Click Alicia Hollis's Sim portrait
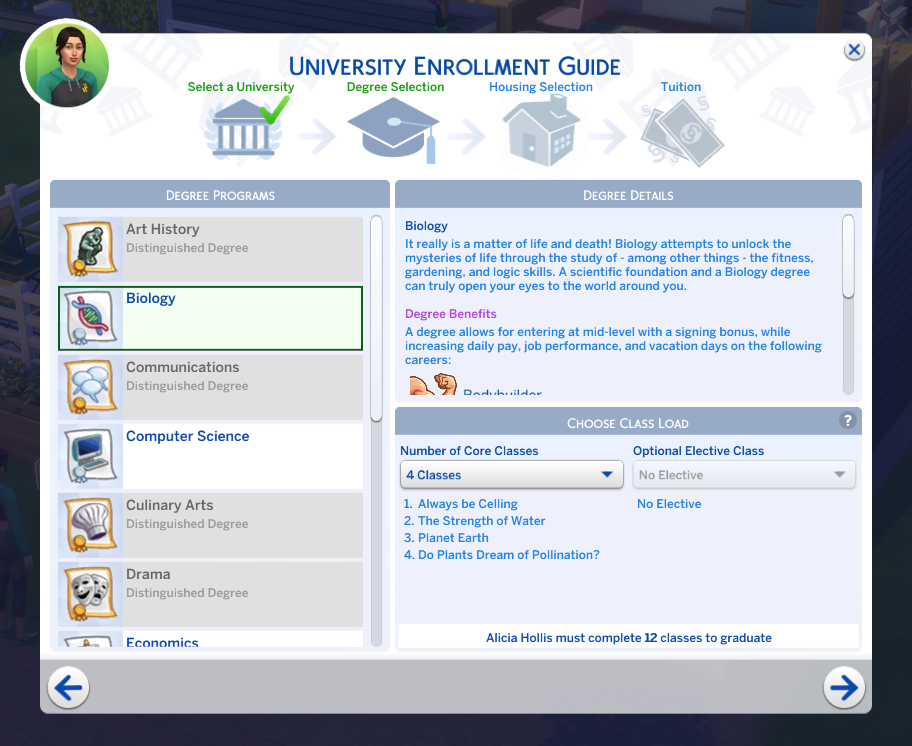Image resolution: width=912 pixels, height=746 pixels. 66,65
